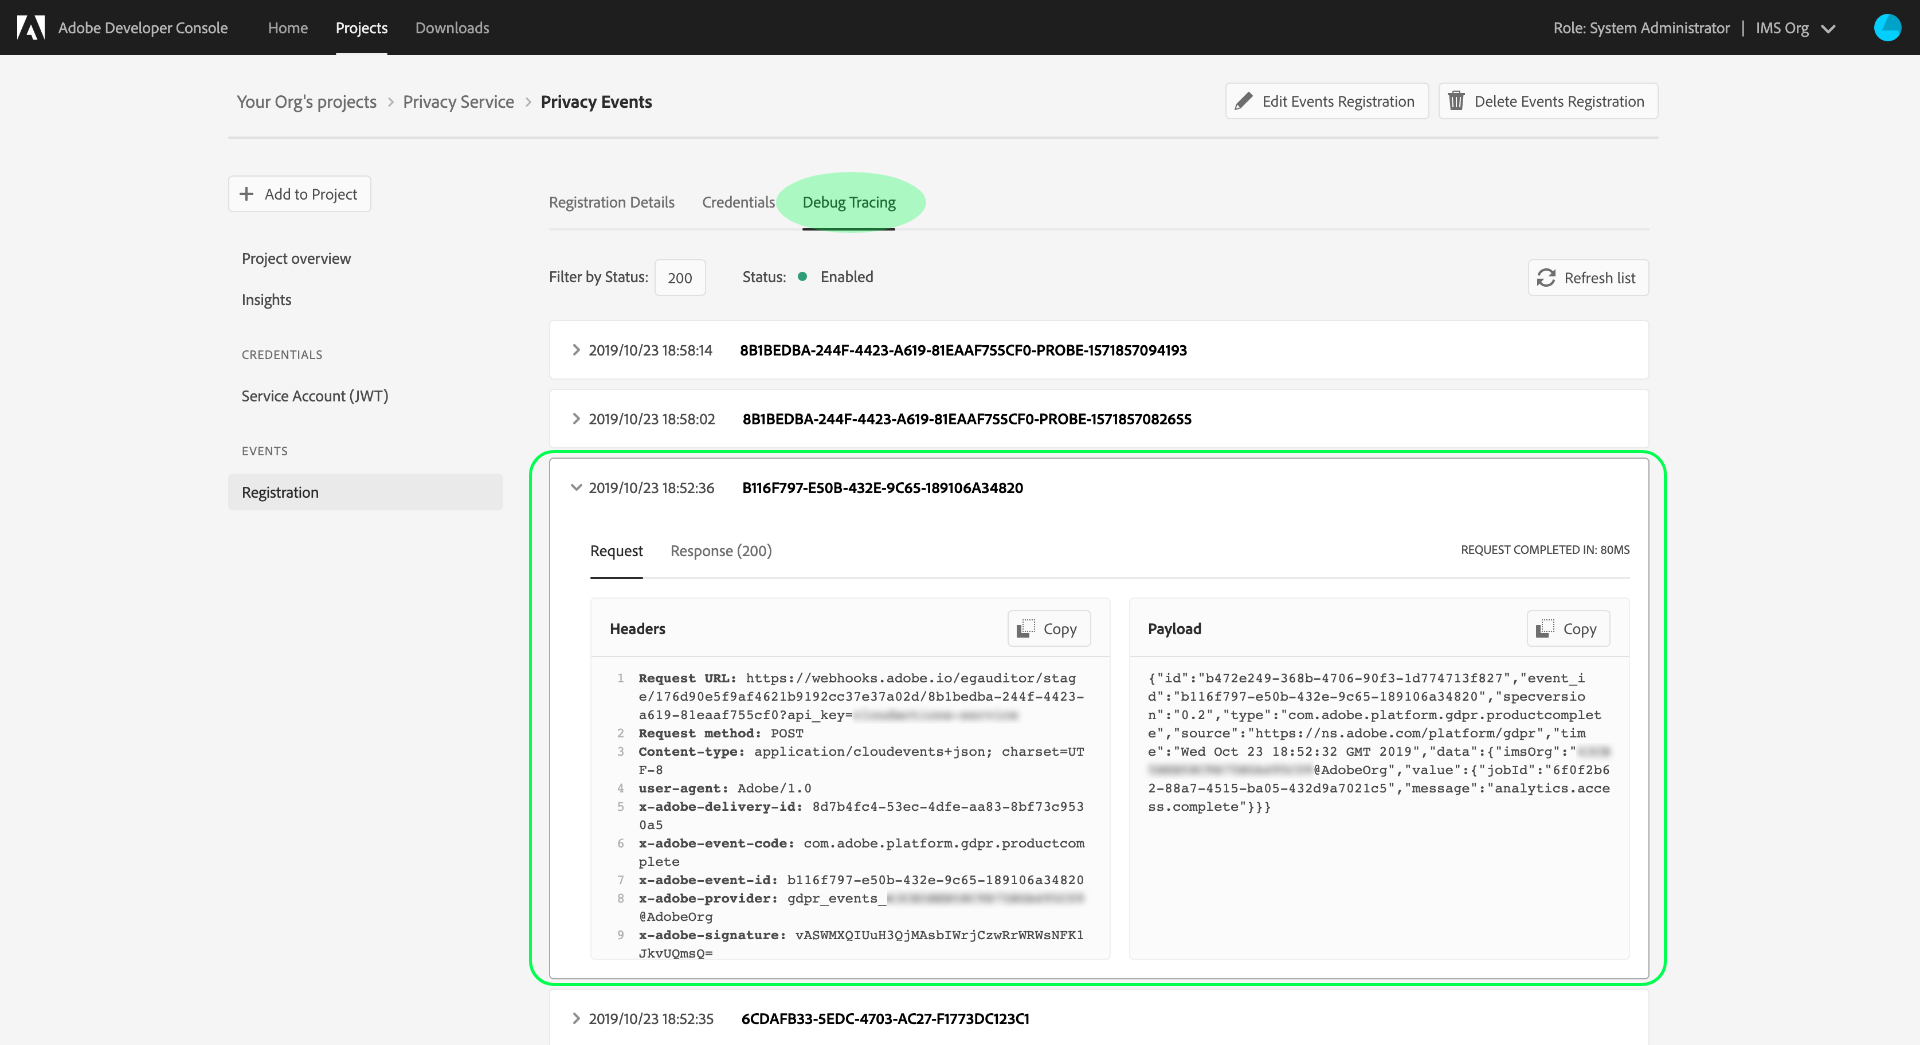Viewport: 1920px width, 1045px height.
Task: Click the Request URL header line
Action: pos(861,697)
